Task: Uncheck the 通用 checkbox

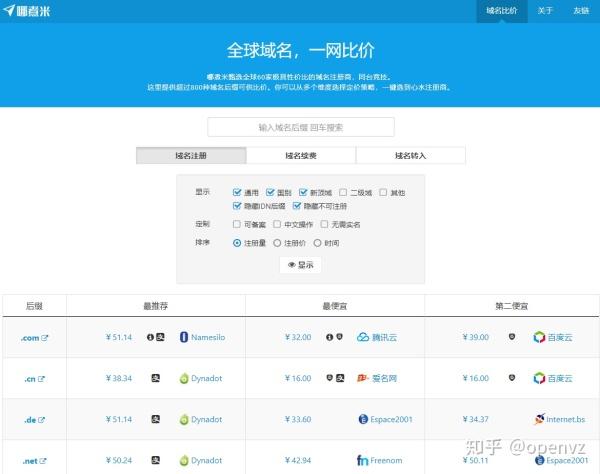Action: 237,192
